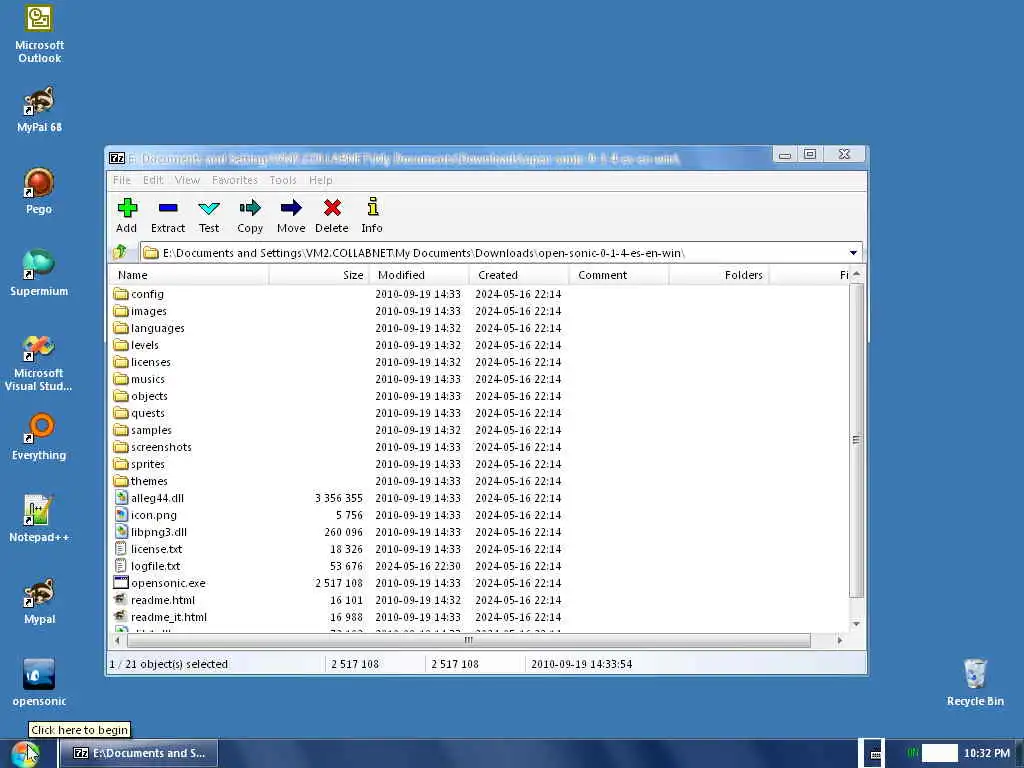Sort by Size column header

[319, 275]
